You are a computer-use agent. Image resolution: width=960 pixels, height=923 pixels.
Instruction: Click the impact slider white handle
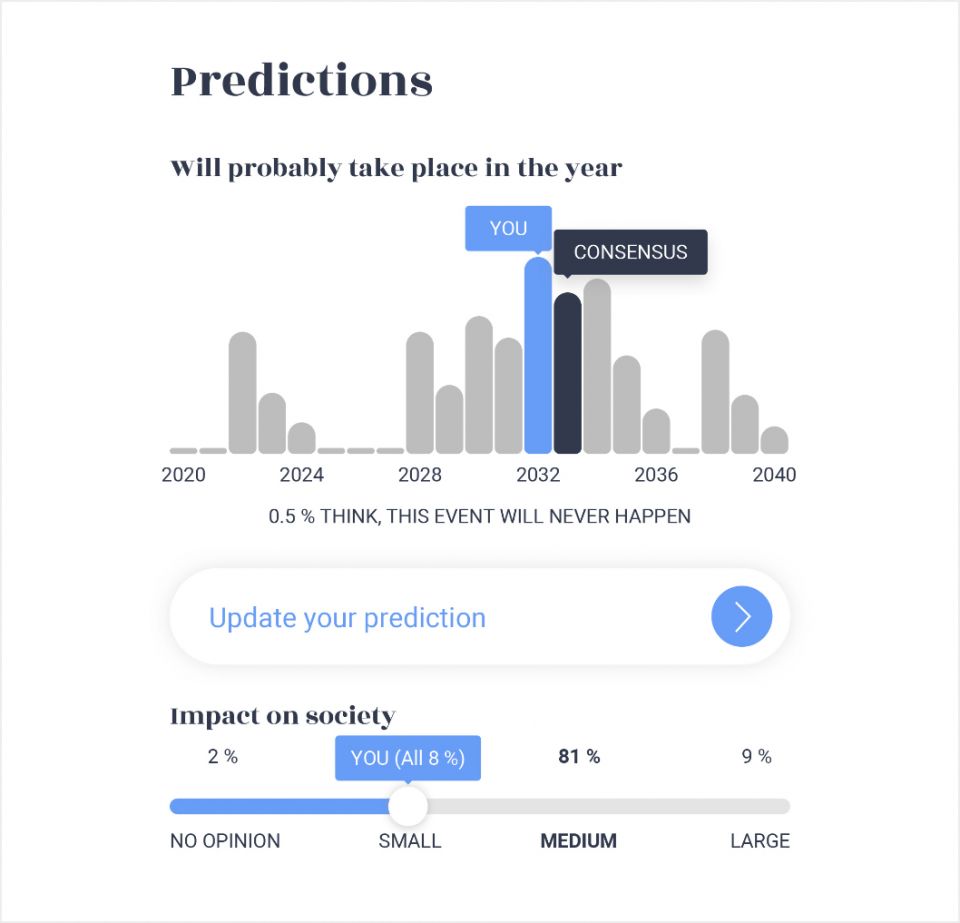pyautogui.click(x=407, y=806)
